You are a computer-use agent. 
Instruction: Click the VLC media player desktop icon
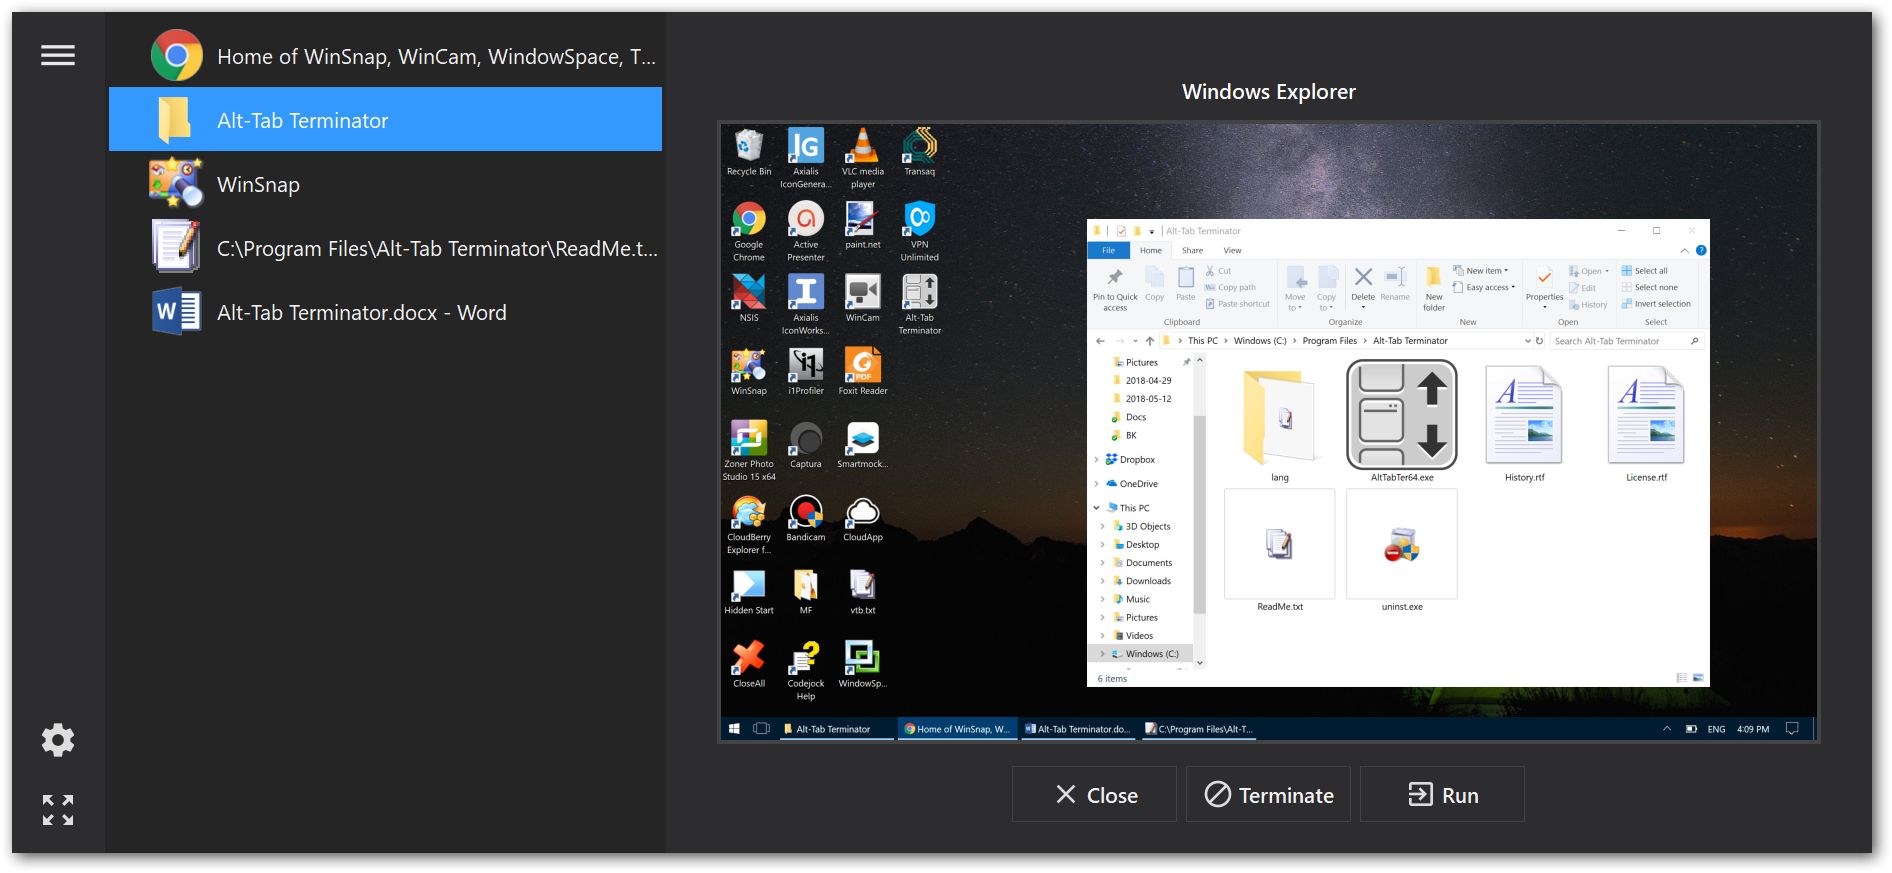coord(862,147)
